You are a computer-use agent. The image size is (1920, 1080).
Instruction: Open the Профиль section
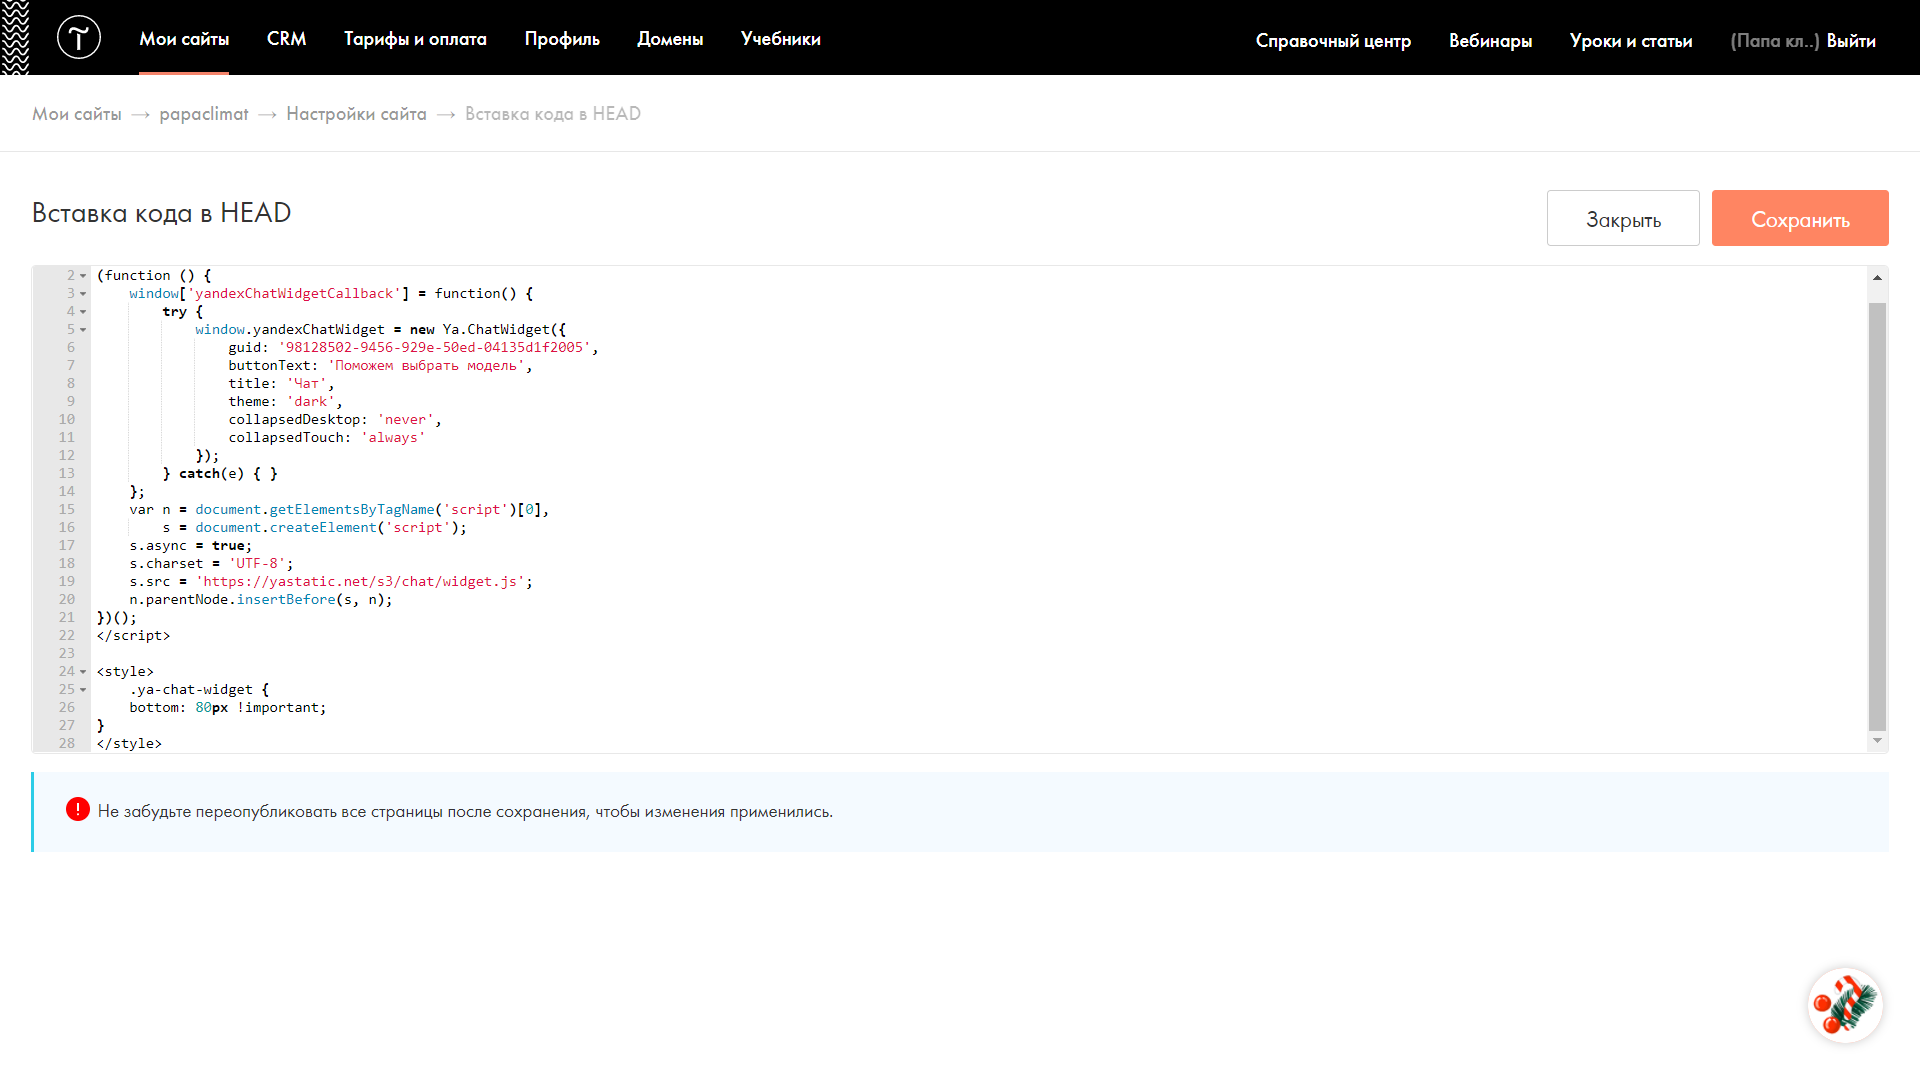tap(562, 39)
